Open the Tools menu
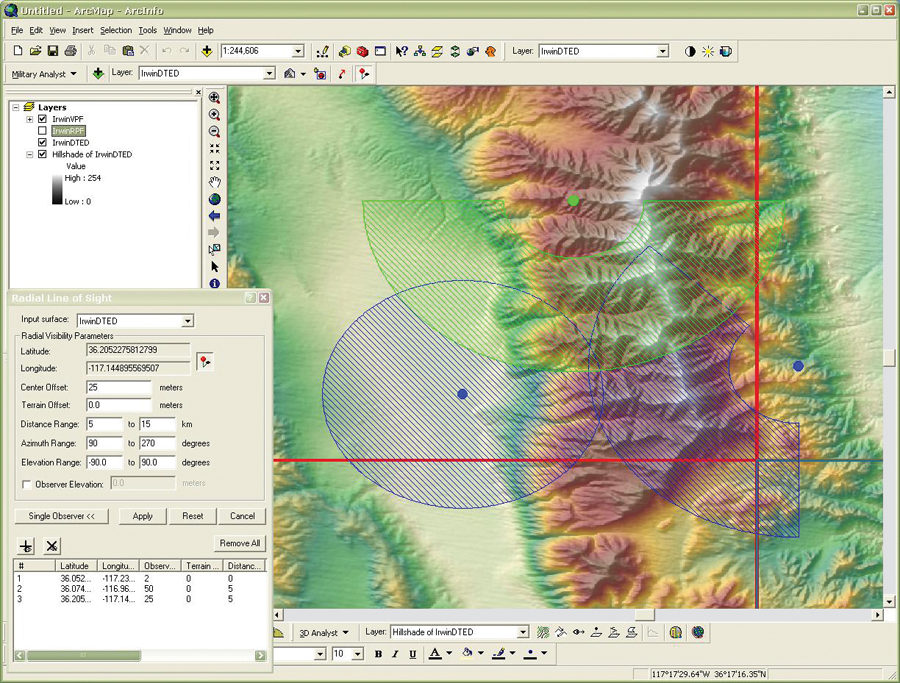Viewport: 900px width, 683px height. pyautogui.click(x=147, y=31)
